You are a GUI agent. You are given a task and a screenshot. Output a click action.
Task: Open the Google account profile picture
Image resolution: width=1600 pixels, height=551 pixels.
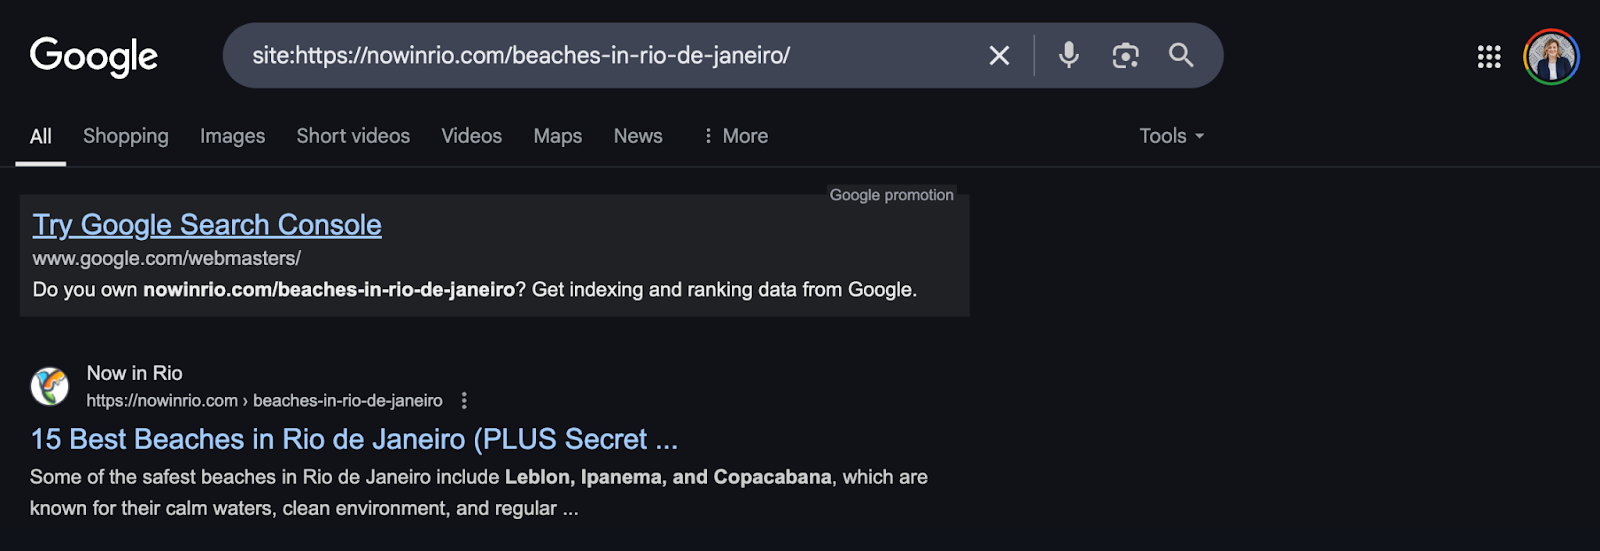click(1551, 56)
